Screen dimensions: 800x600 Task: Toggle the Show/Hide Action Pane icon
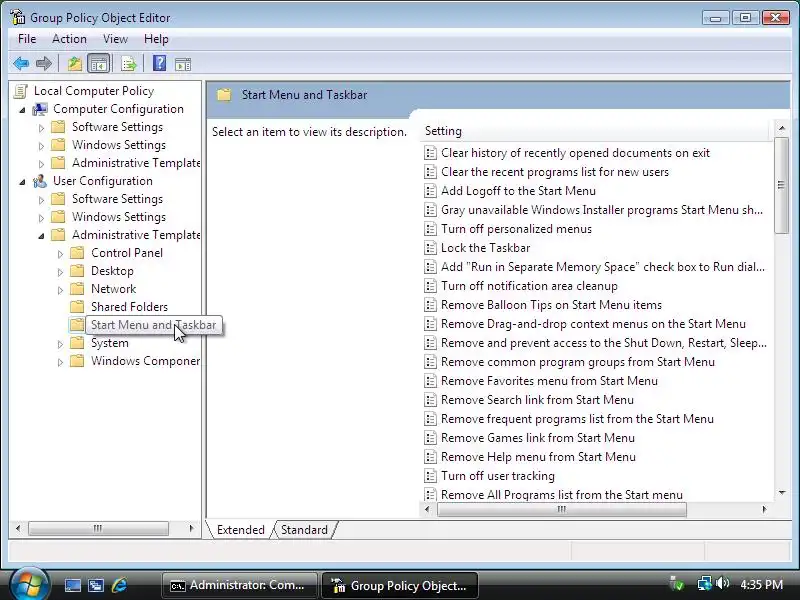[x=183, y=64]
